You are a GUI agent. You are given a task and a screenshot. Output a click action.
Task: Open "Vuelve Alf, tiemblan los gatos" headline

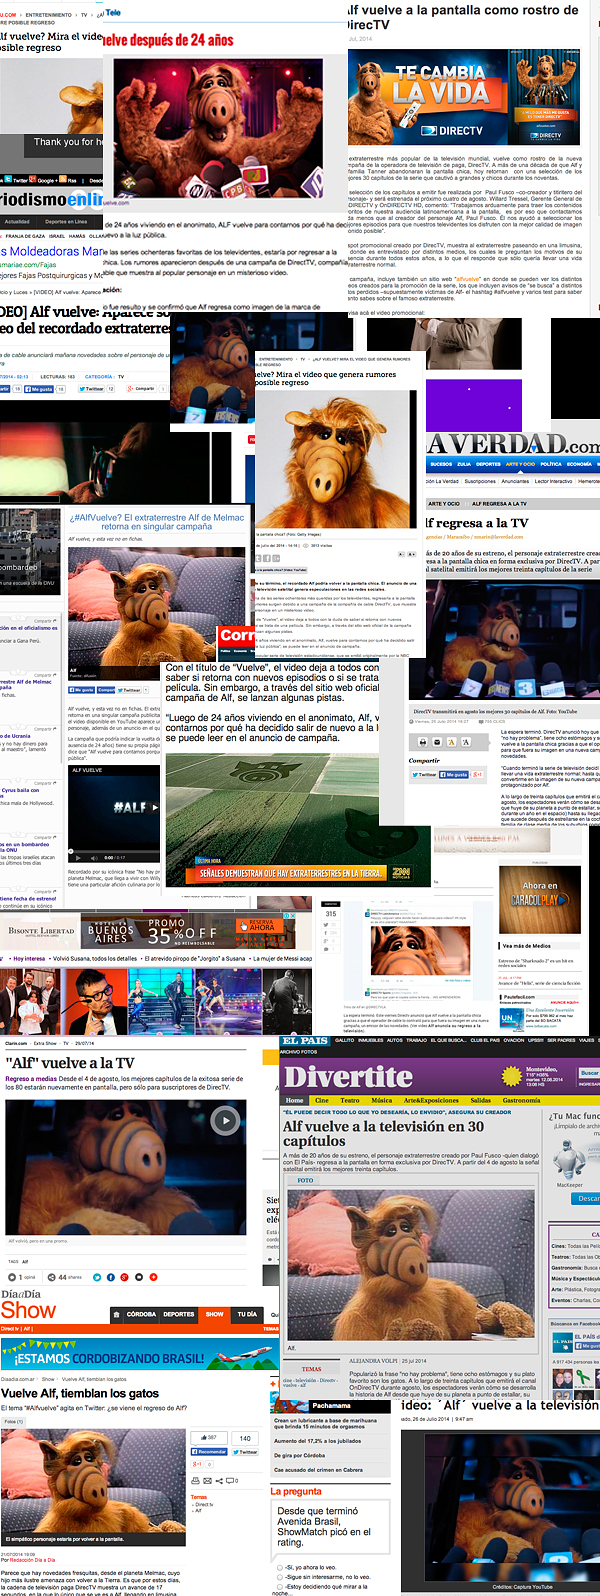pos(80,1392)
